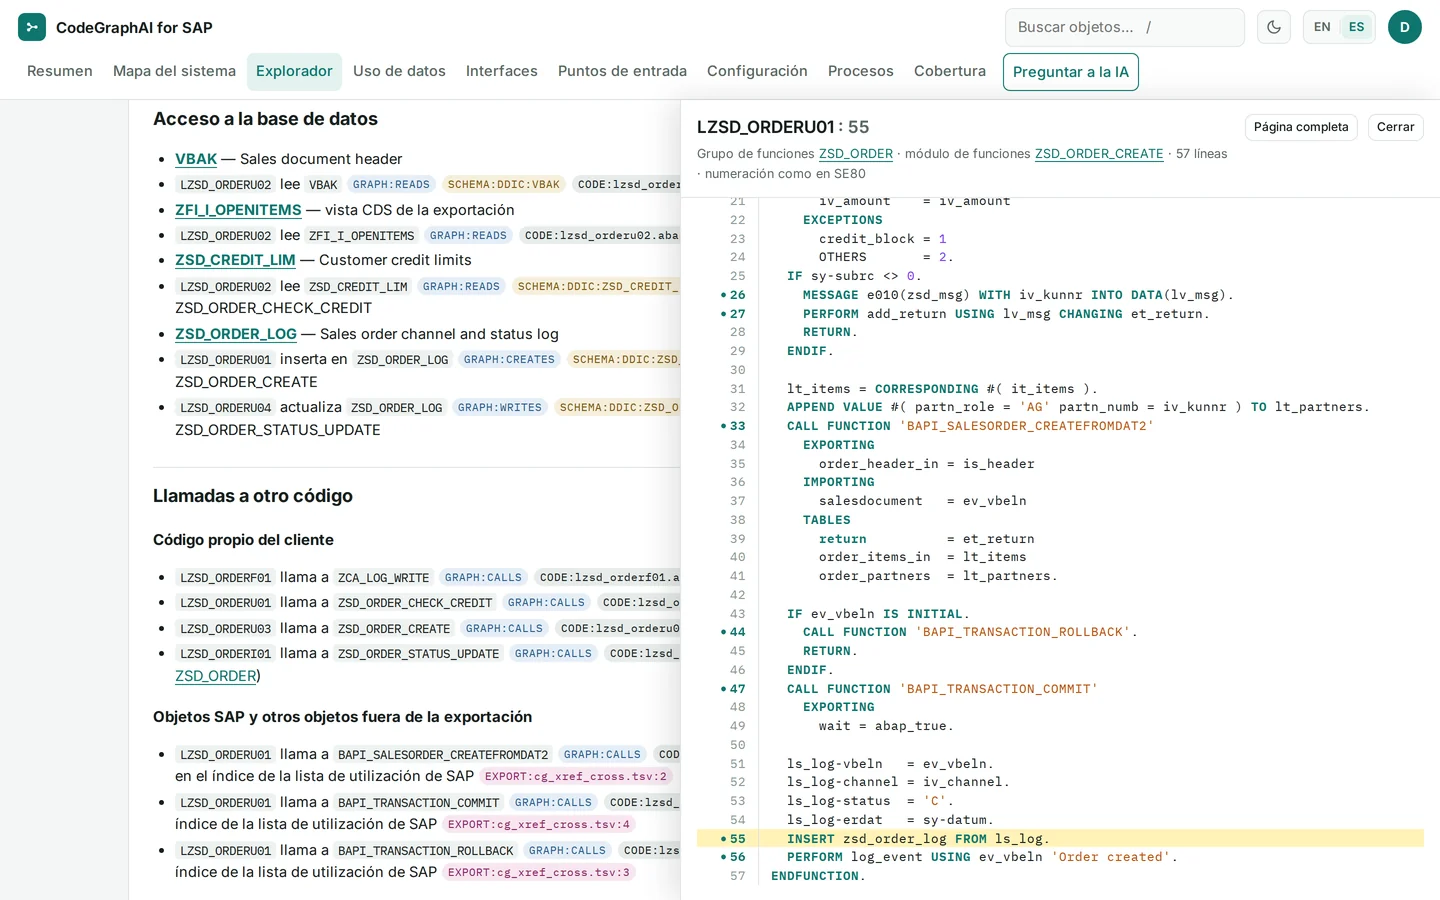Follow the ZSD_ORDER function group link in header

(x=856, y=154)
